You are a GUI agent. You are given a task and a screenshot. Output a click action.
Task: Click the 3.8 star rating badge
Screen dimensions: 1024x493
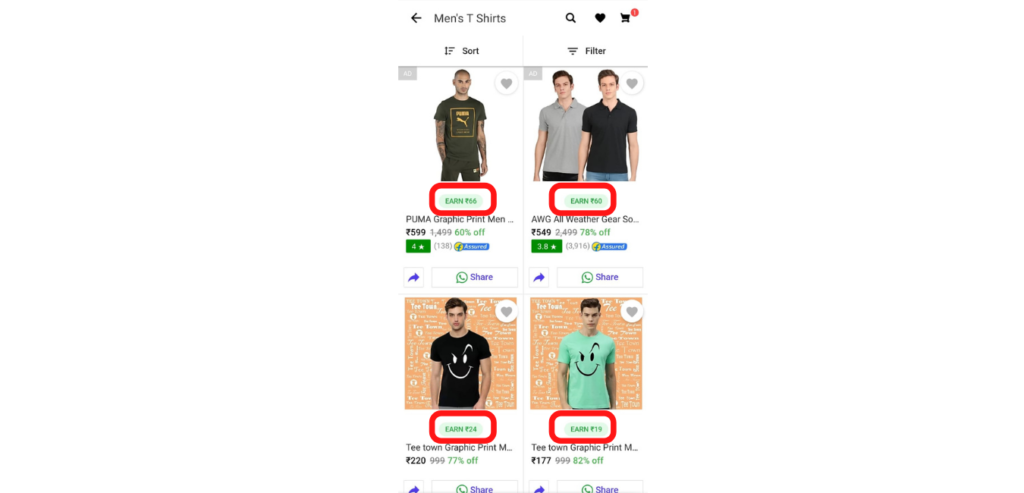547,246
